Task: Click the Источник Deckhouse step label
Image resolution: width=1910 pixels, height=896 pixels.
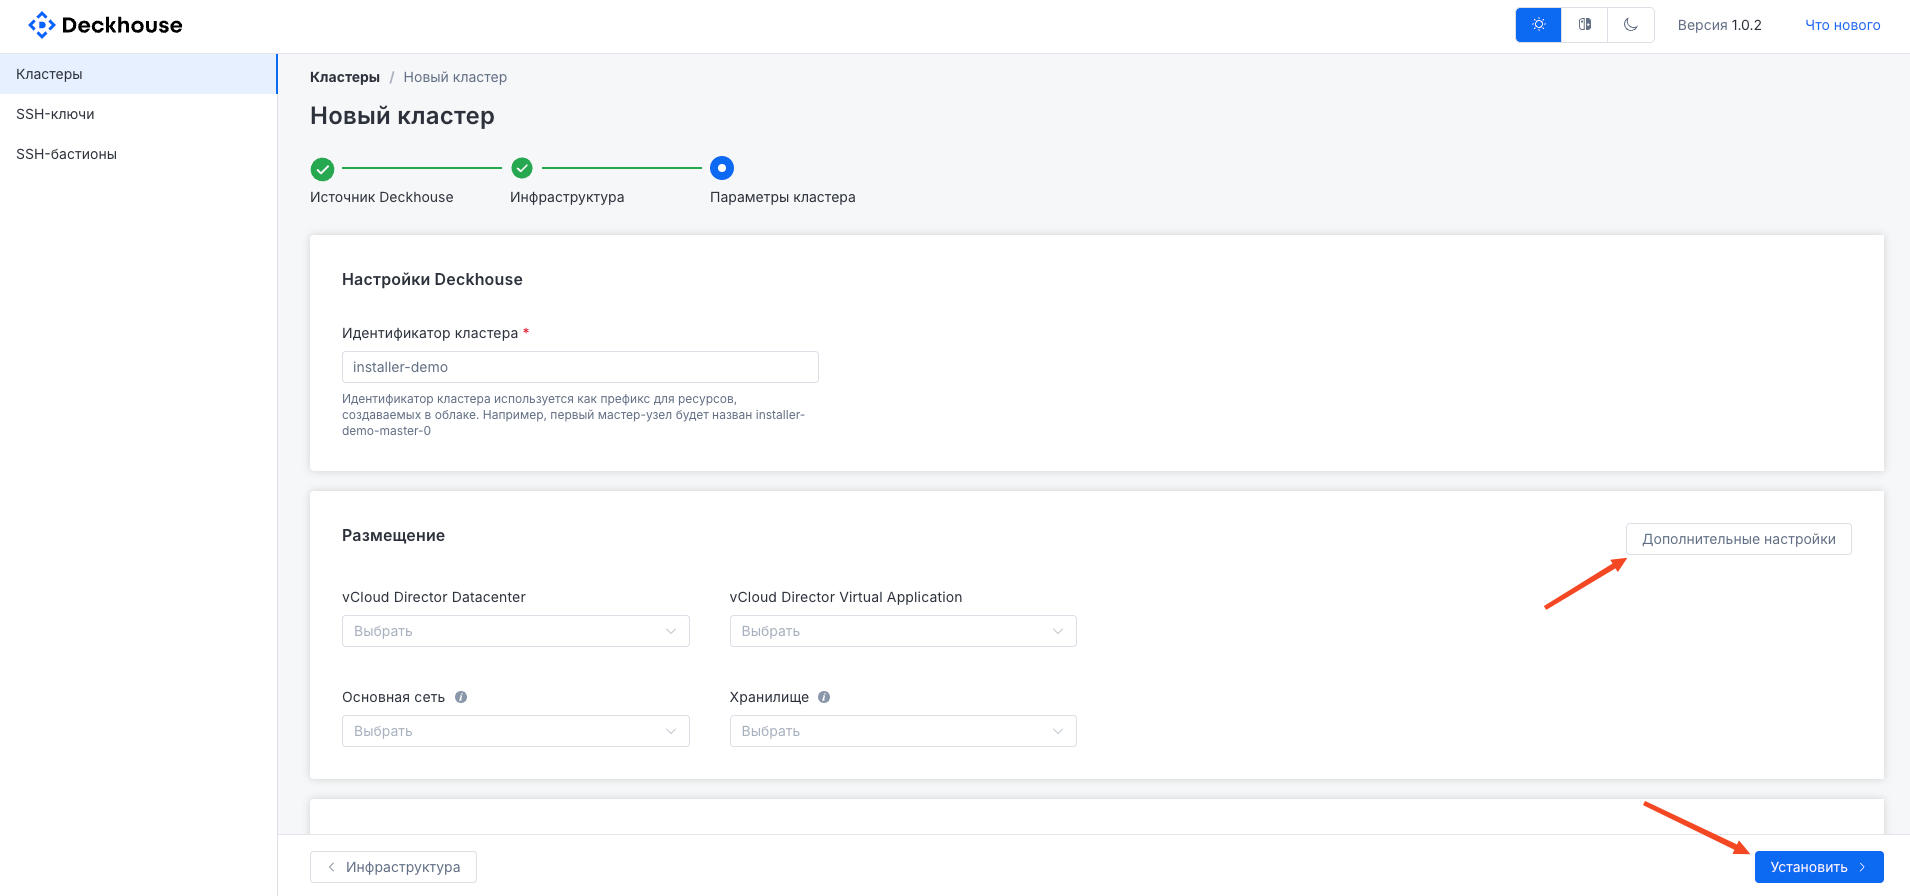Action: (382, 197)
